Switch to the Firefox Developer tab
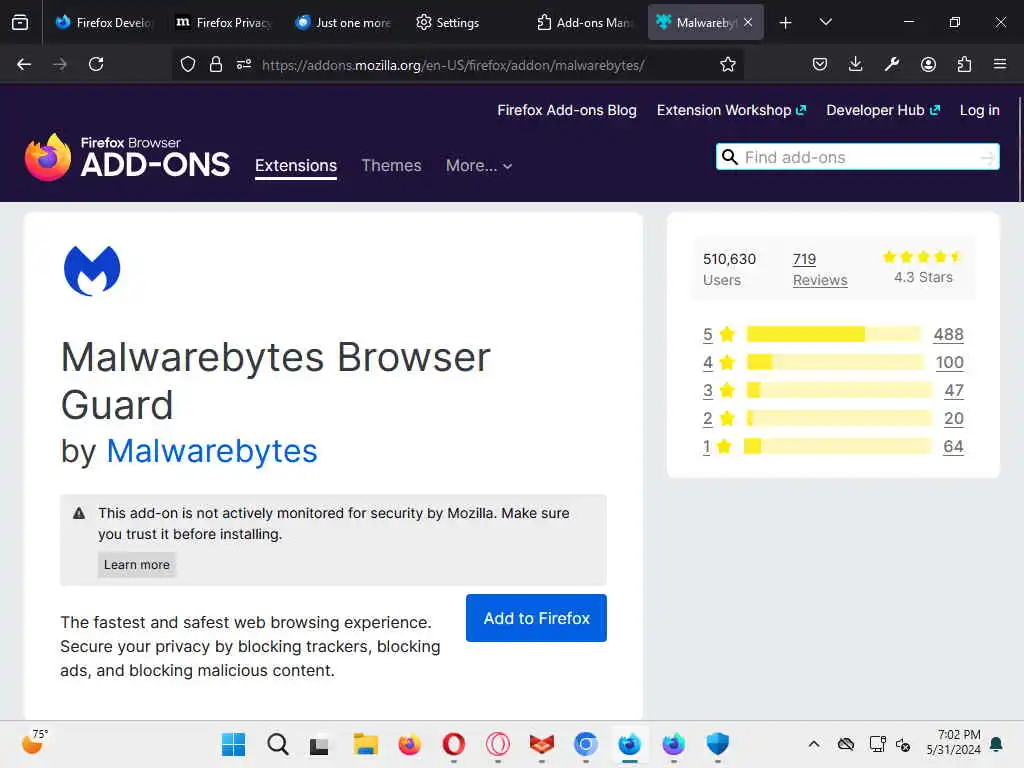 (104, 22)
